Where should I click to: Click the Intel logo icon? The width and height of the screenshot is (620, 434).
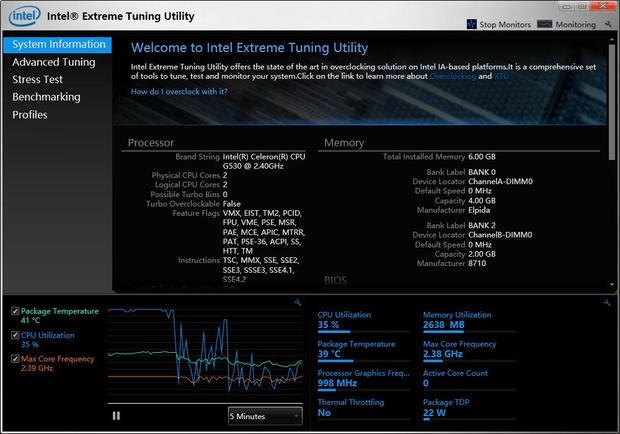[x=25, y=16]
